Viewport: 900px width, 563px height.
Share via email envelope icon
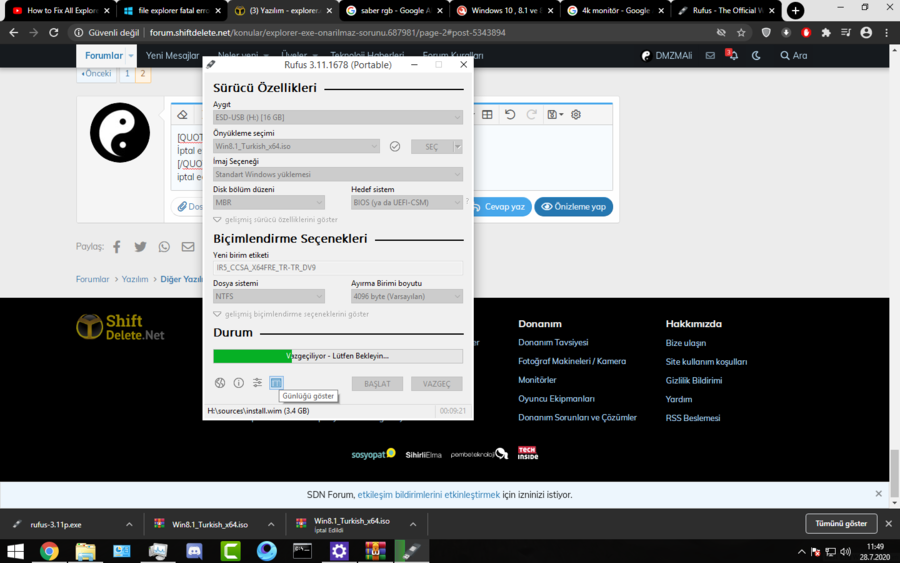tap(188, 247)
